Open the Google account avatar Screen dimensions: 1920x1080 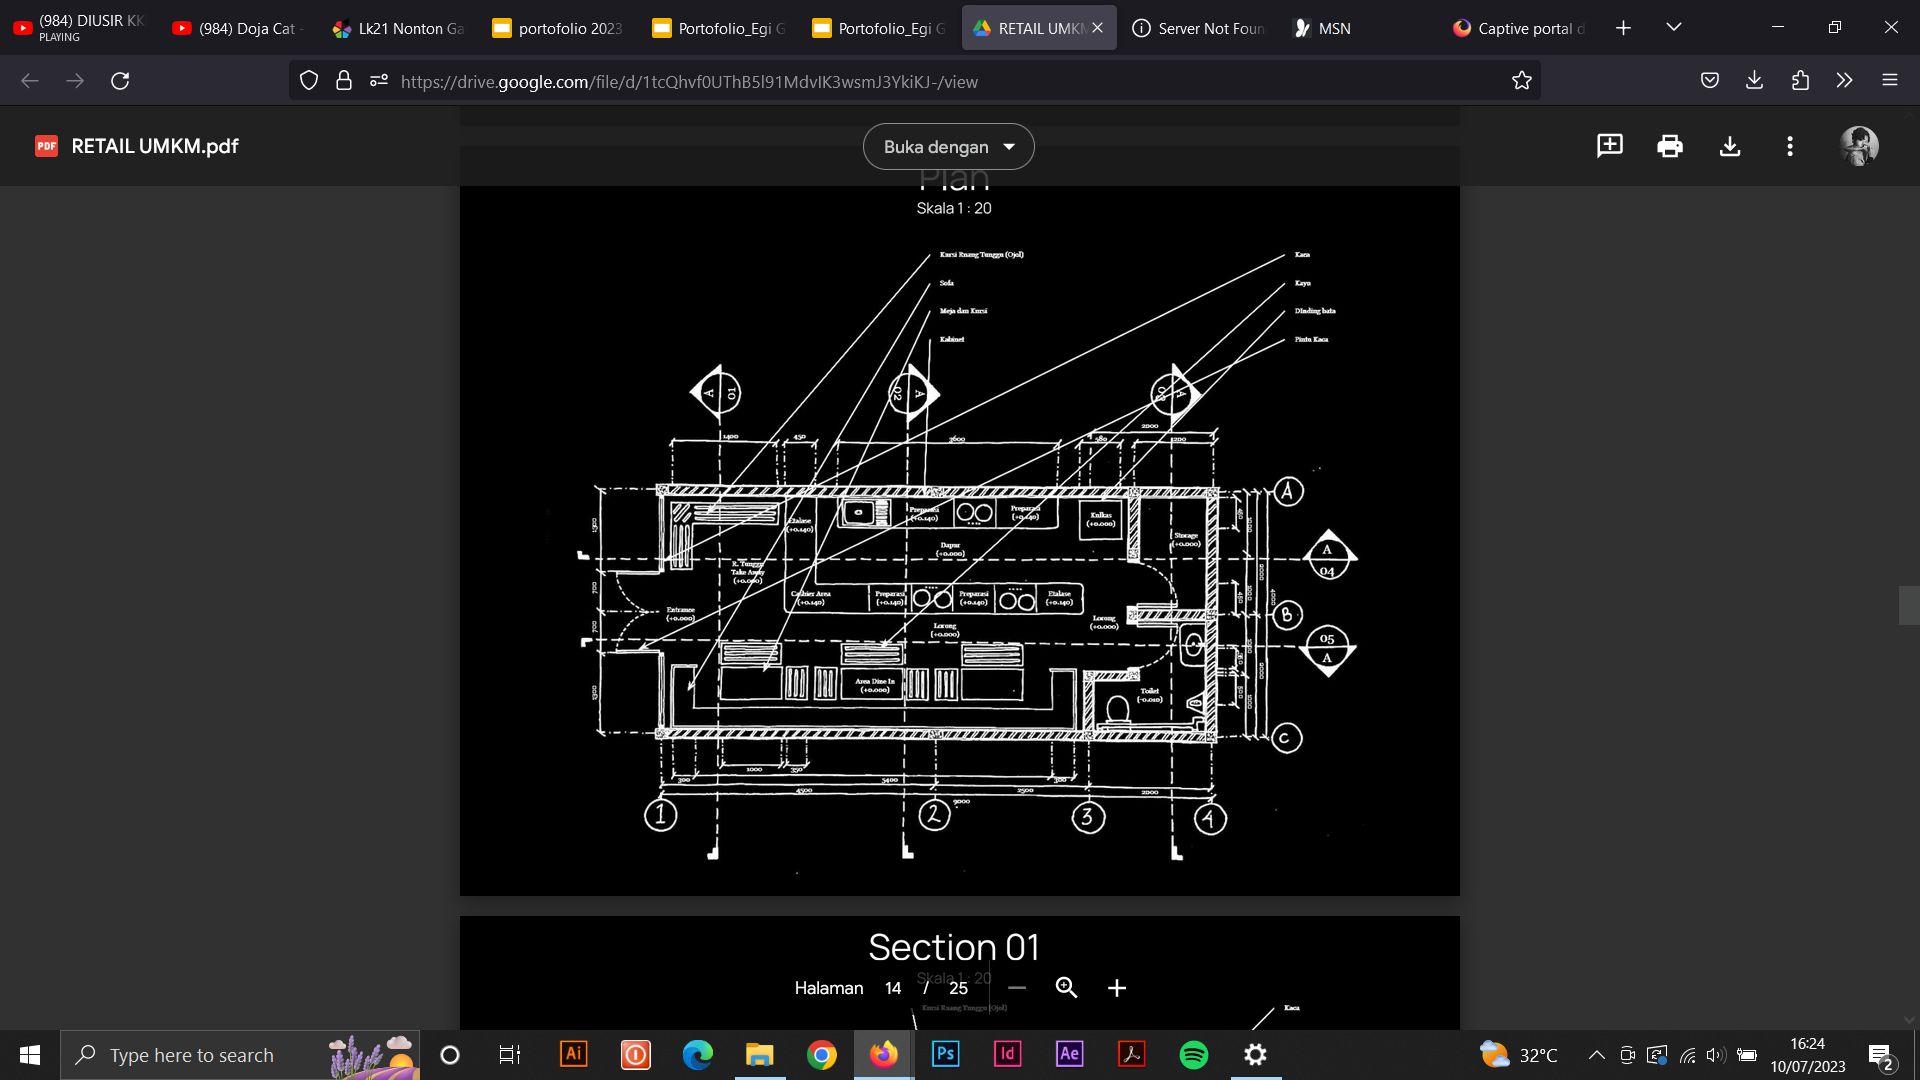click(1859, 146)
